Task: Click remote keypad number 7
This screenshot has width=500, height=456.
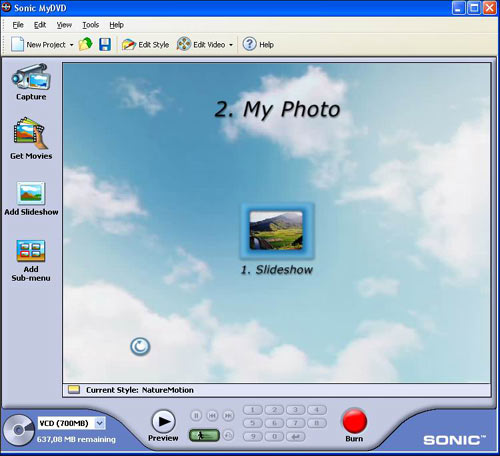Action: [295, 423]
